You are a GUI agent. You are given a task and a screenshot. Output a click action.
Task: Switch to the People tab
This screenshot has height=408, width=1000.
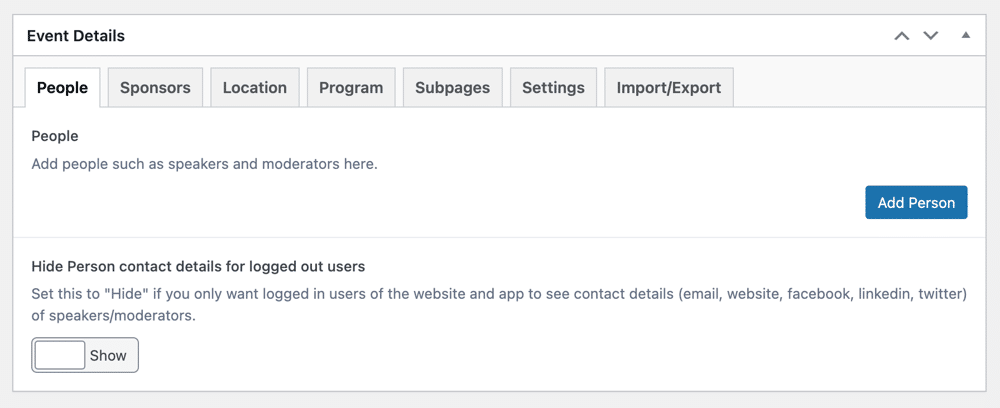tap(62, 87)
